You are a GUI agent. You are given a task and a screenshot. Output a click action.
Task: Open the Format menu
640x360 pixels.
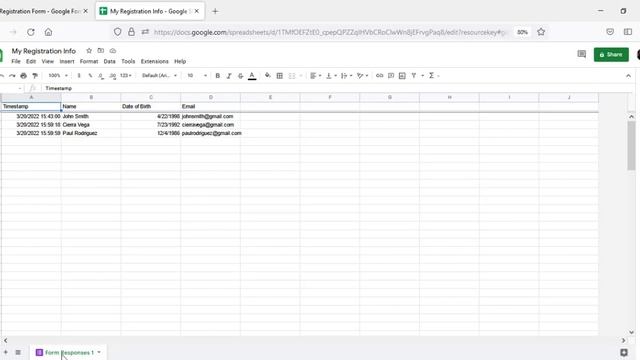pyautogui.click(x=89, y=61)
